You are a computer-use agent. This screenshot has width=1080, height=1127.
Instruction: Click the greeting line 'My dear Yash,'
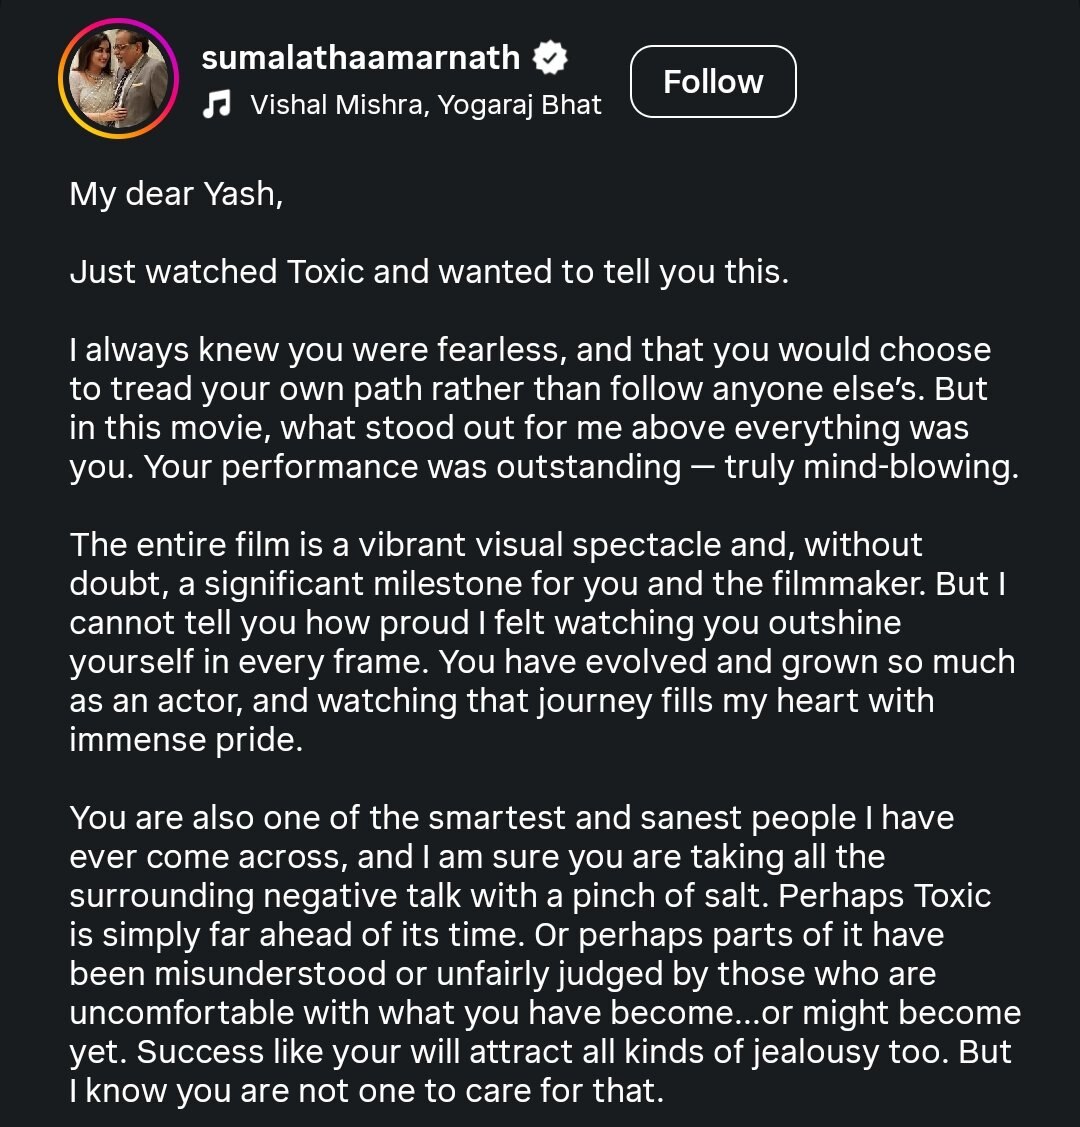(x=177, y=194)
